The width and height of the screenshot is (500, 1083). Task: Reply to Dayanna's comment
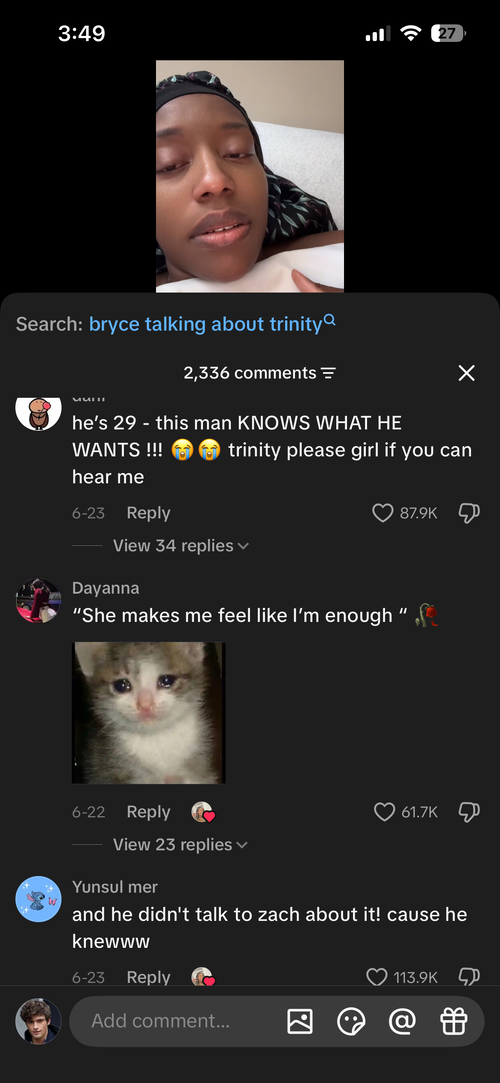click(148, 812)
